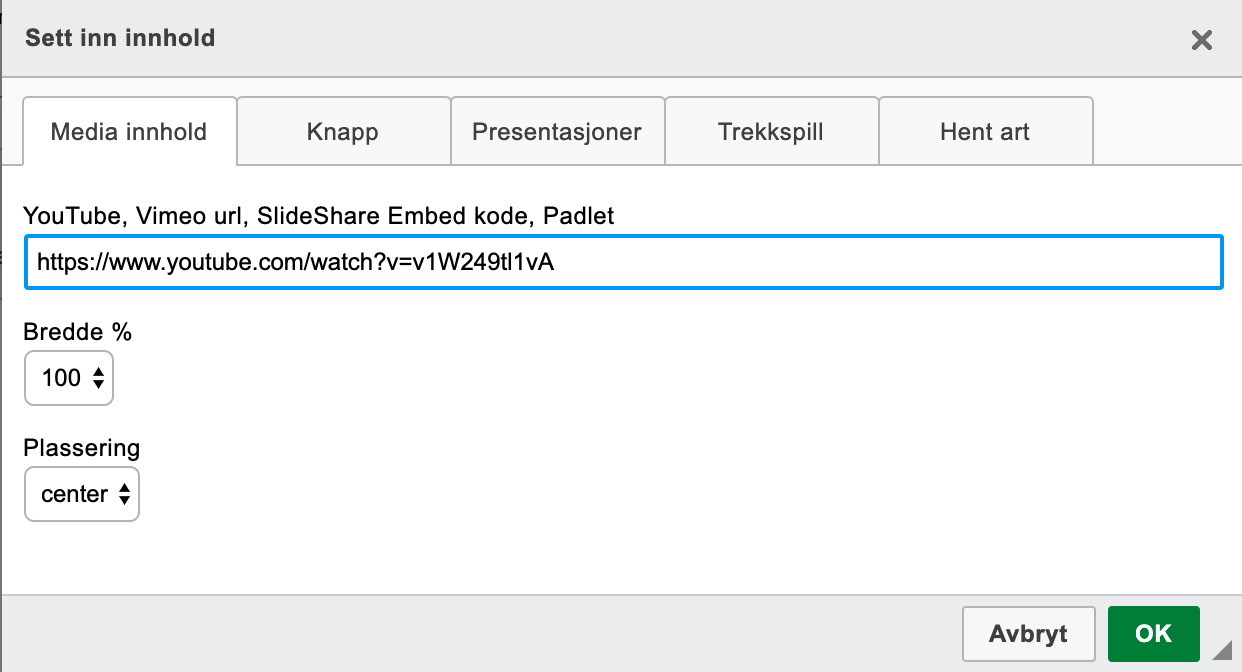The height and width of the screenshot is (672, 1242).
Task: Select the Trekkspill tab
Action: 771,131
